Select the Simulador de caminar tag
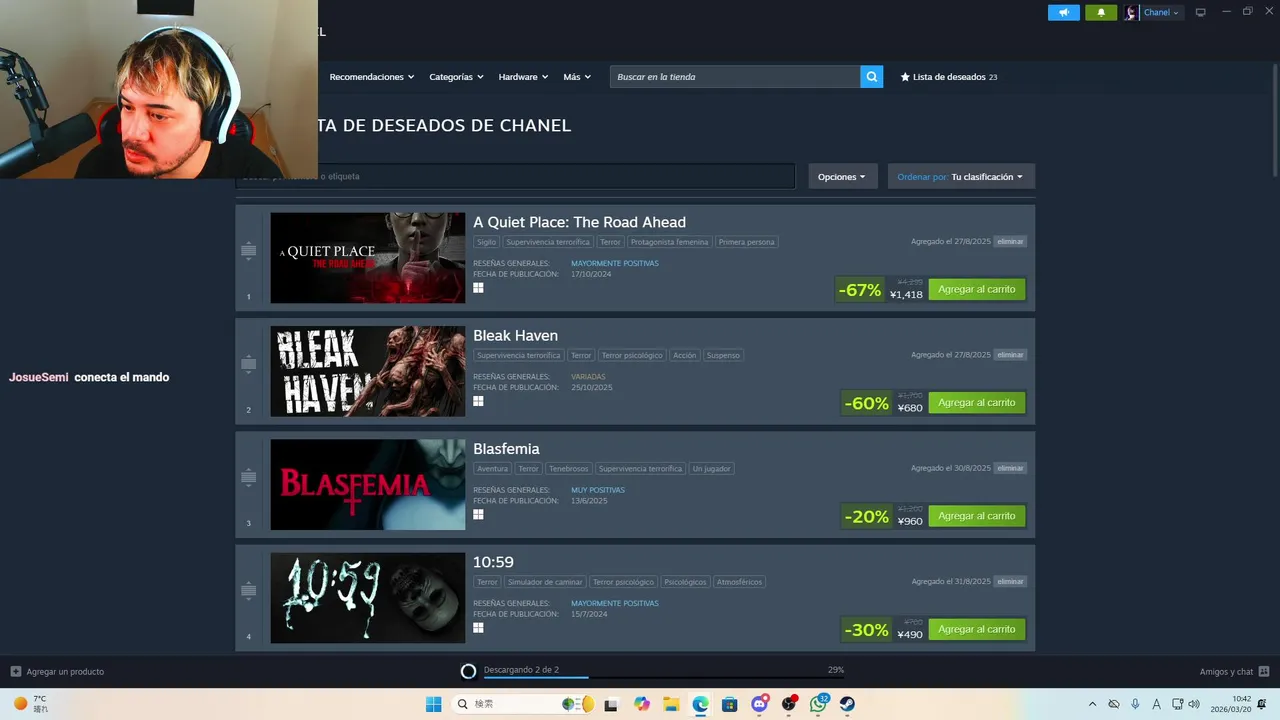 click(544, 582)
